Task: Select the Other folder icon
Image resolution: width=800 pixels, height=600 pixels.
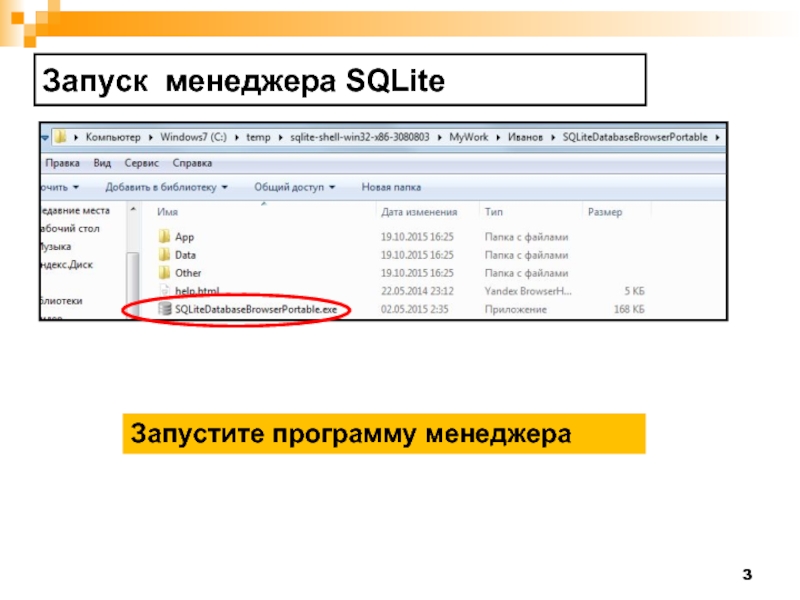Action: 165,273
